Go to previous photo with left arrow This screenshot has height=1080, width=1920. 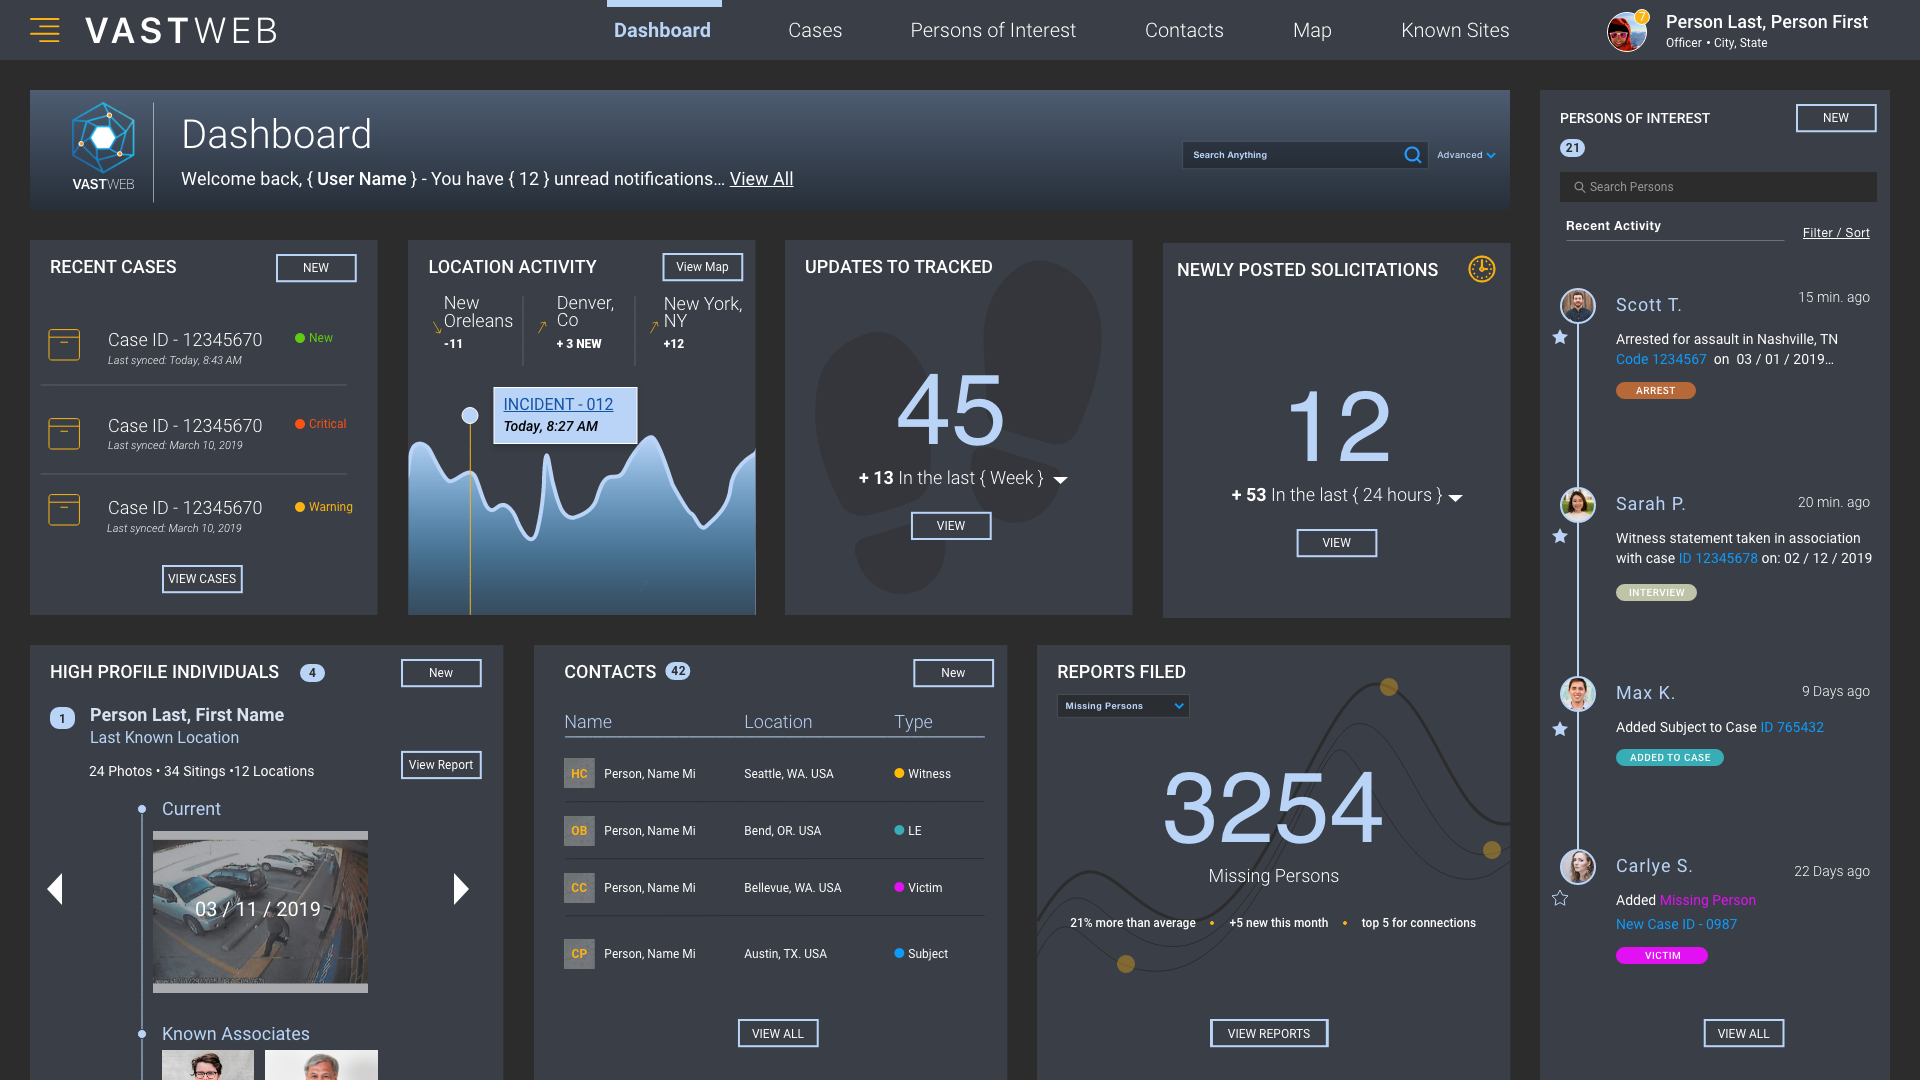(55, 889)
